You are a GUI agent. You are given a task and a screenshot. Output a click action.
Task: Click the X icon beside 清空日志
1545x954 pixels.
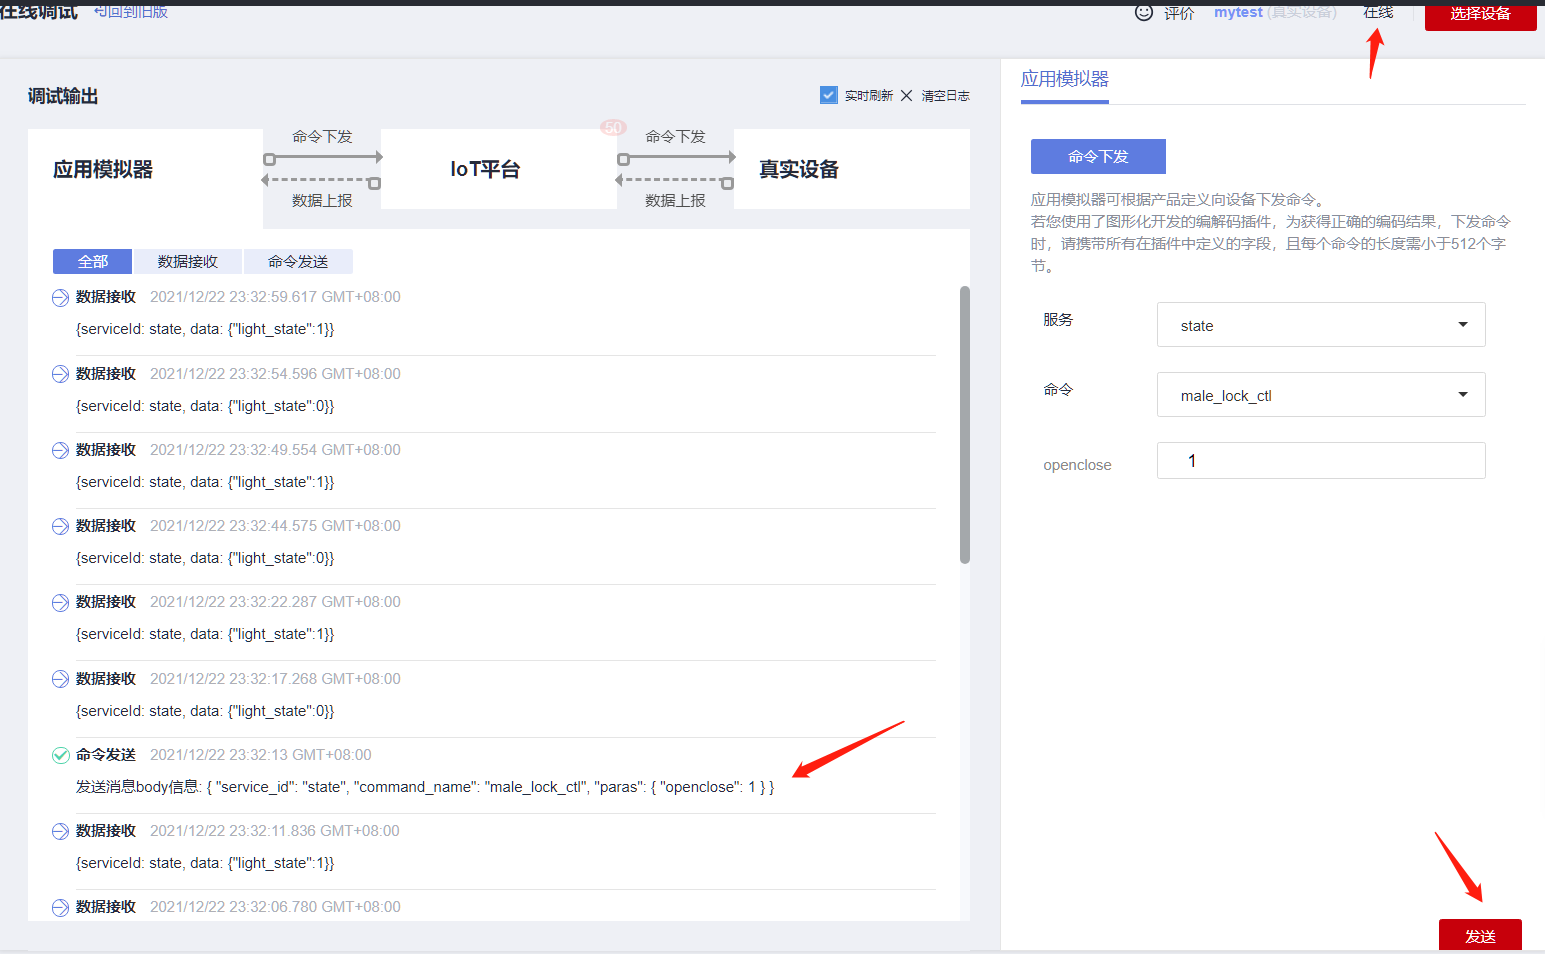[906, 96]
